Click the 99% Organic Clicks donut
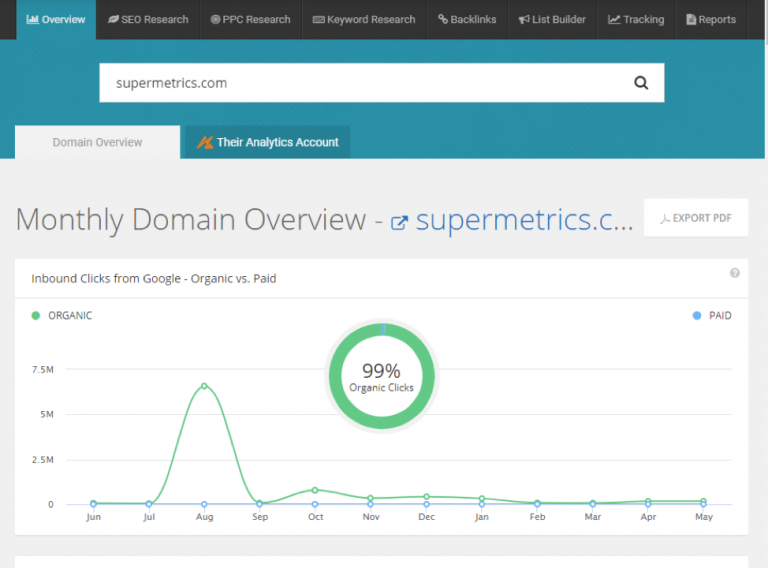This screenshot has height=568, width=768. pyautogui.click(x=382, y=376)
